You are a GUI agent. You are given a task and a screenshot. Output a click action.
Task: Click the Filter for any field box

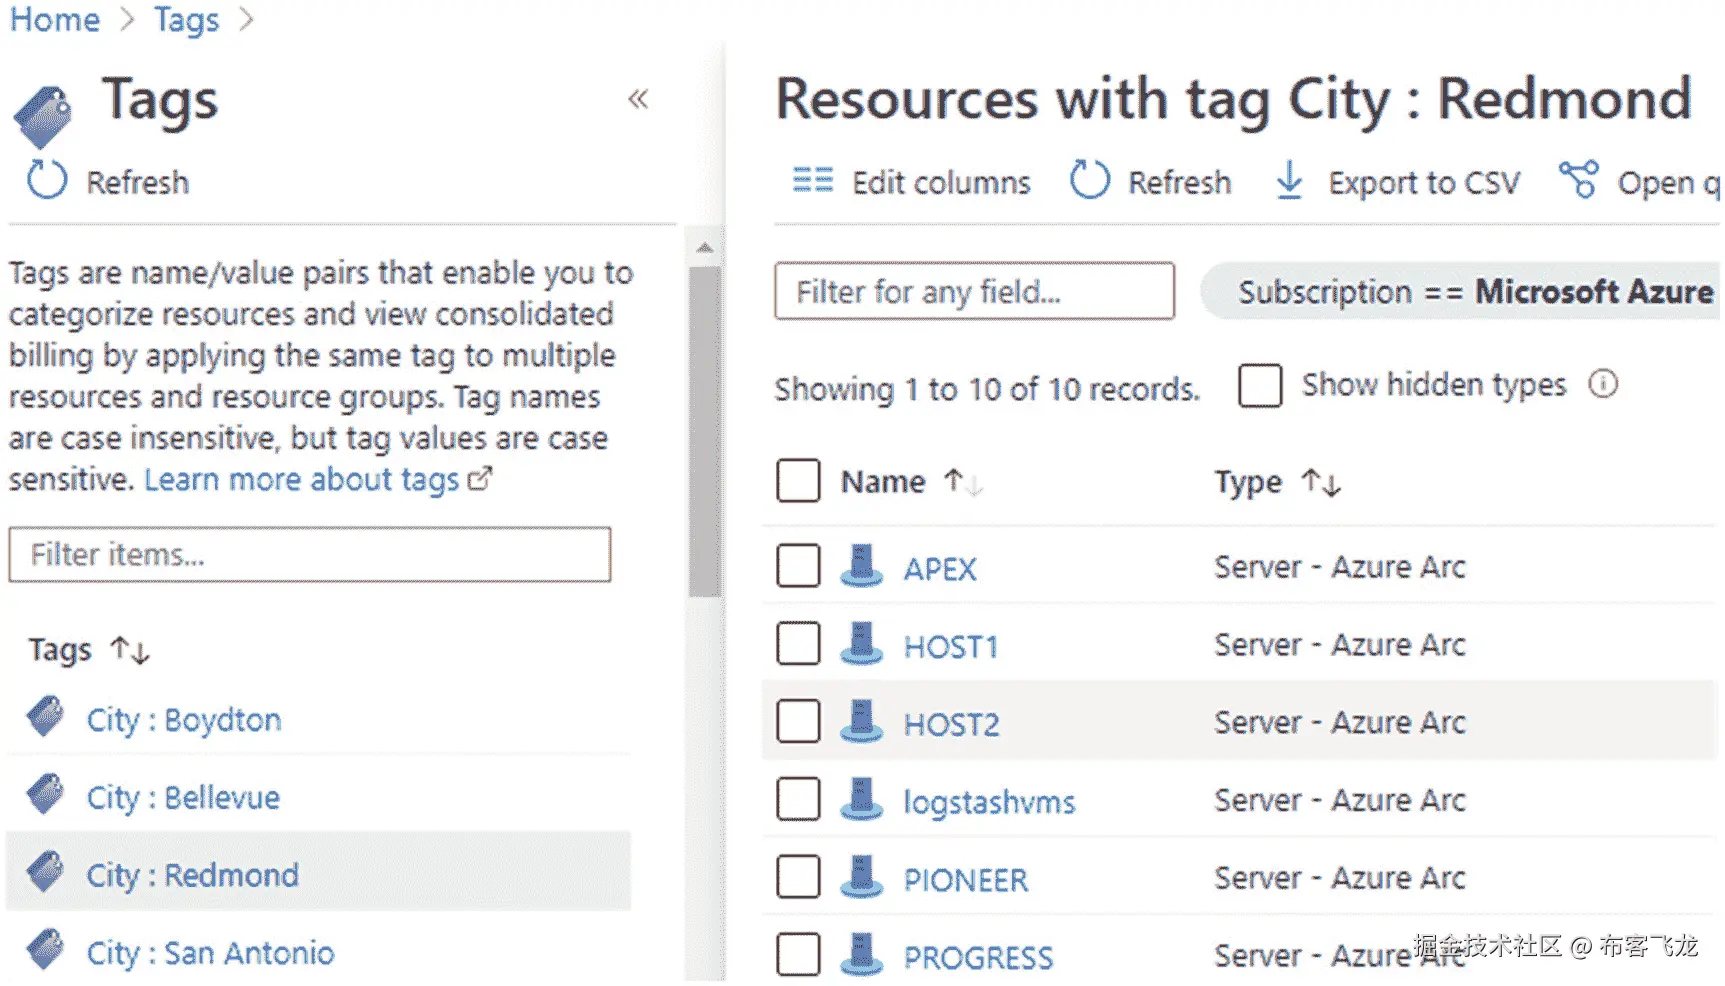[x=974, y=292]
